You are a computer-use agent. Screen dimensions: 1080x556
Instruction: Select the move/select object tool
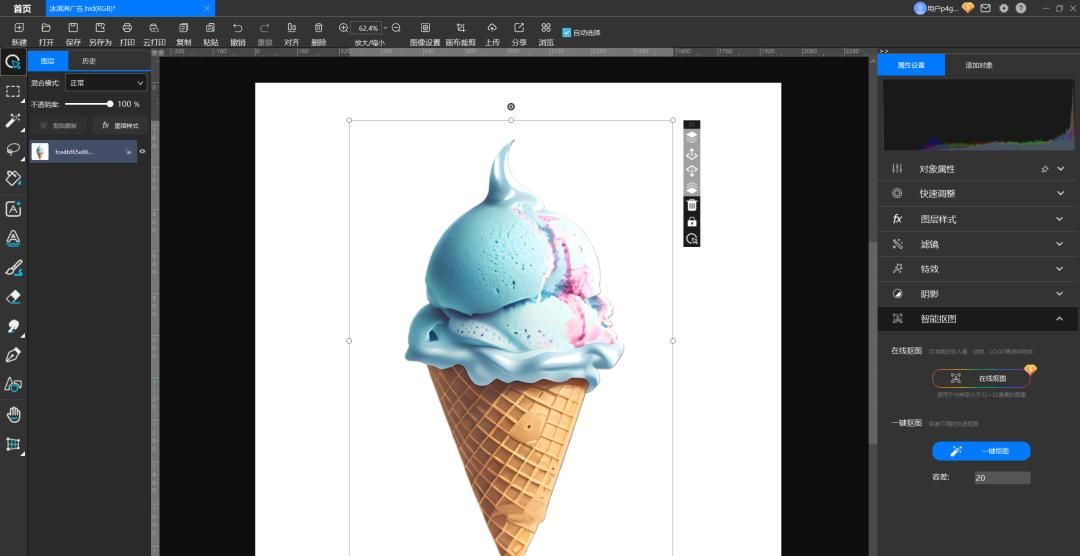[13, 63]
